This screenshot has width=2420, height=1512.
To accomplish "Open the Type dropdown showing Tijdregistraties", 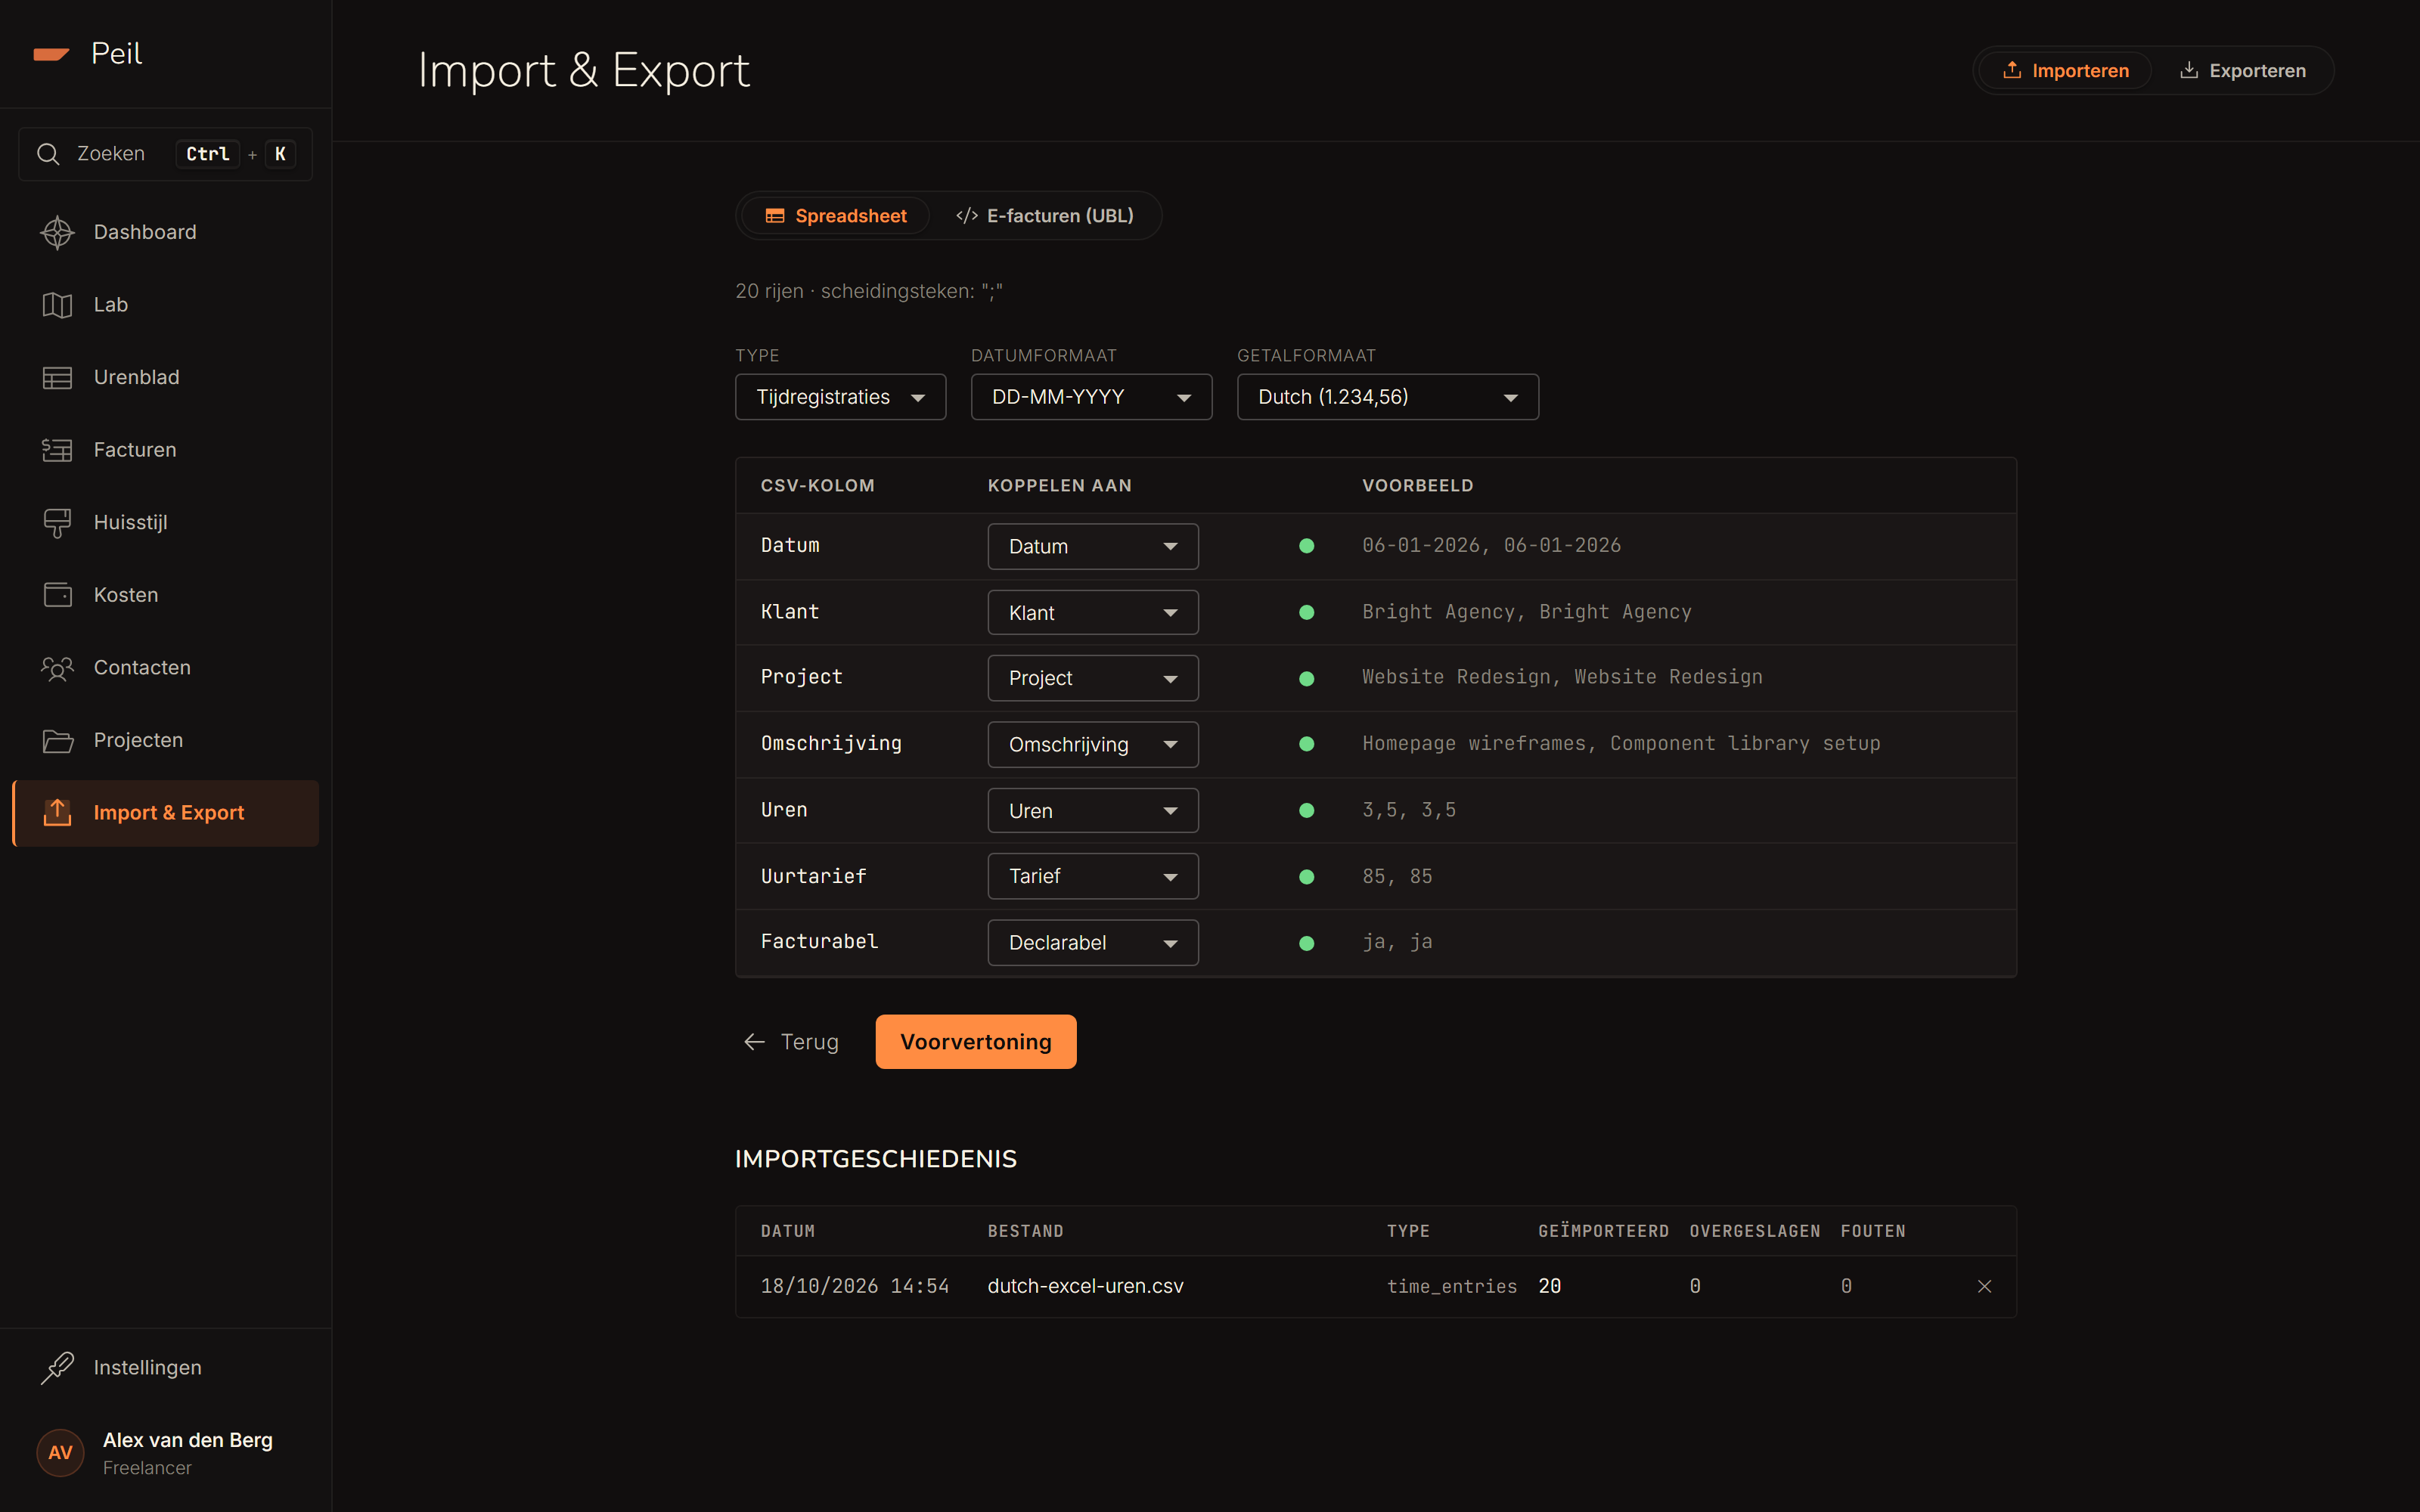I will (840, 397).
